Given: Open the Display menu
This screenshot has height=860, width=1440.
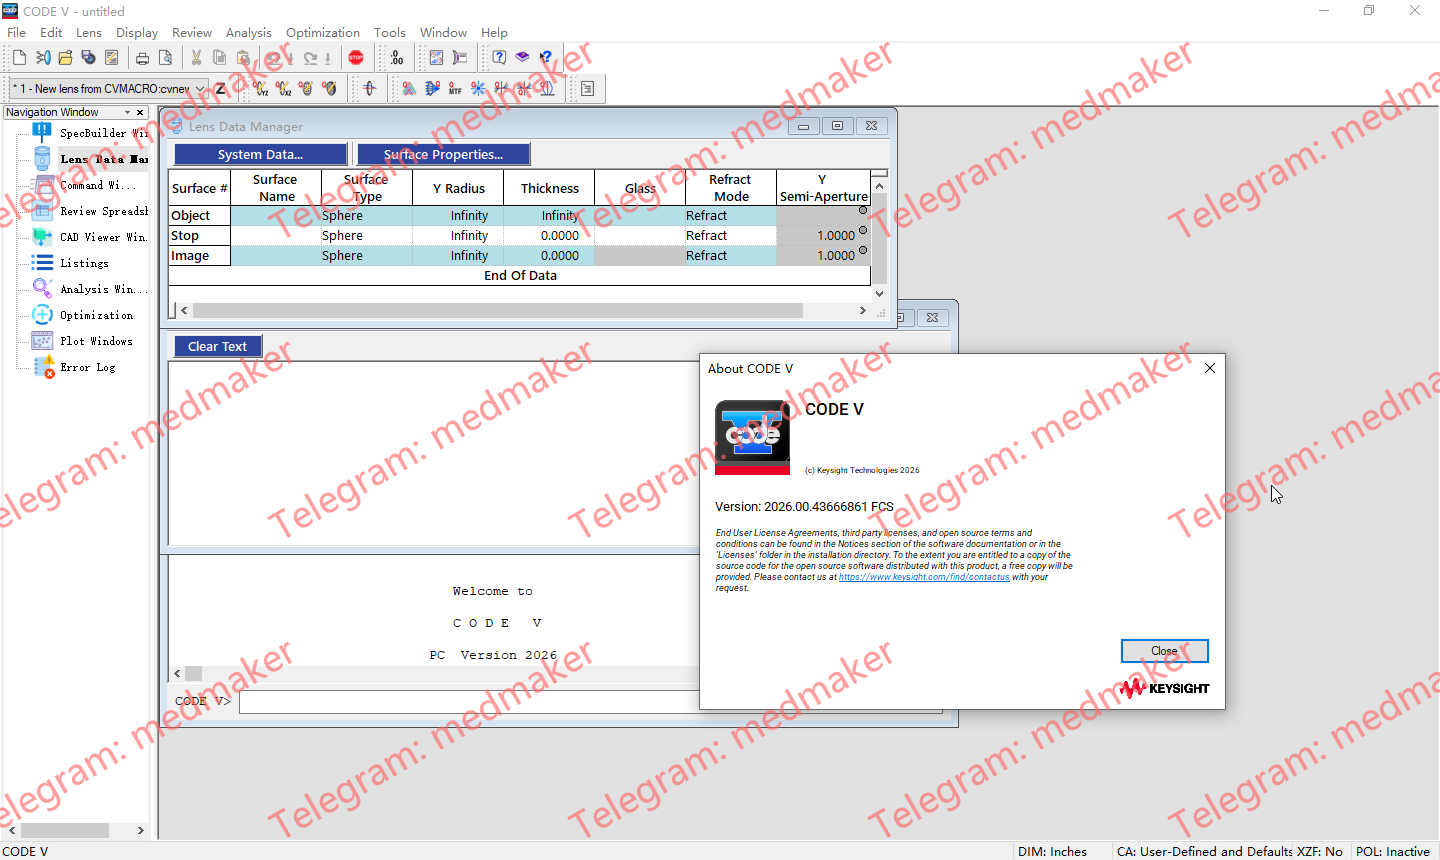Looking at the screenshot, I should (x=137, y=32).
